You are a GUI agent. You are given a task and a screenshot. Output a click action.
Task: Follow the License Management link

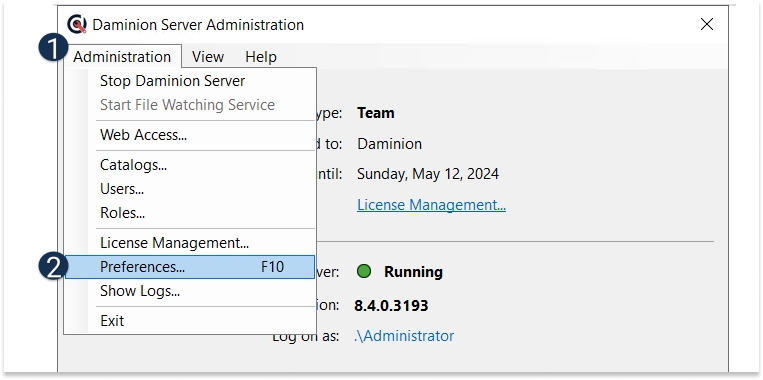click(431, 205)
